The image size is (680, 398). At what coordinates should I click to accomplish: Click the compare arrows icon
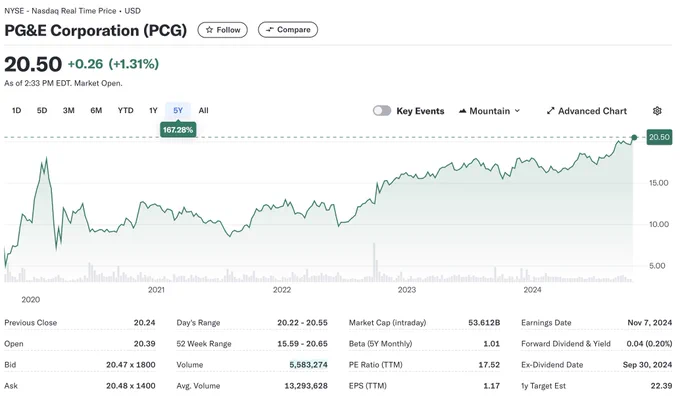[270, 30]
